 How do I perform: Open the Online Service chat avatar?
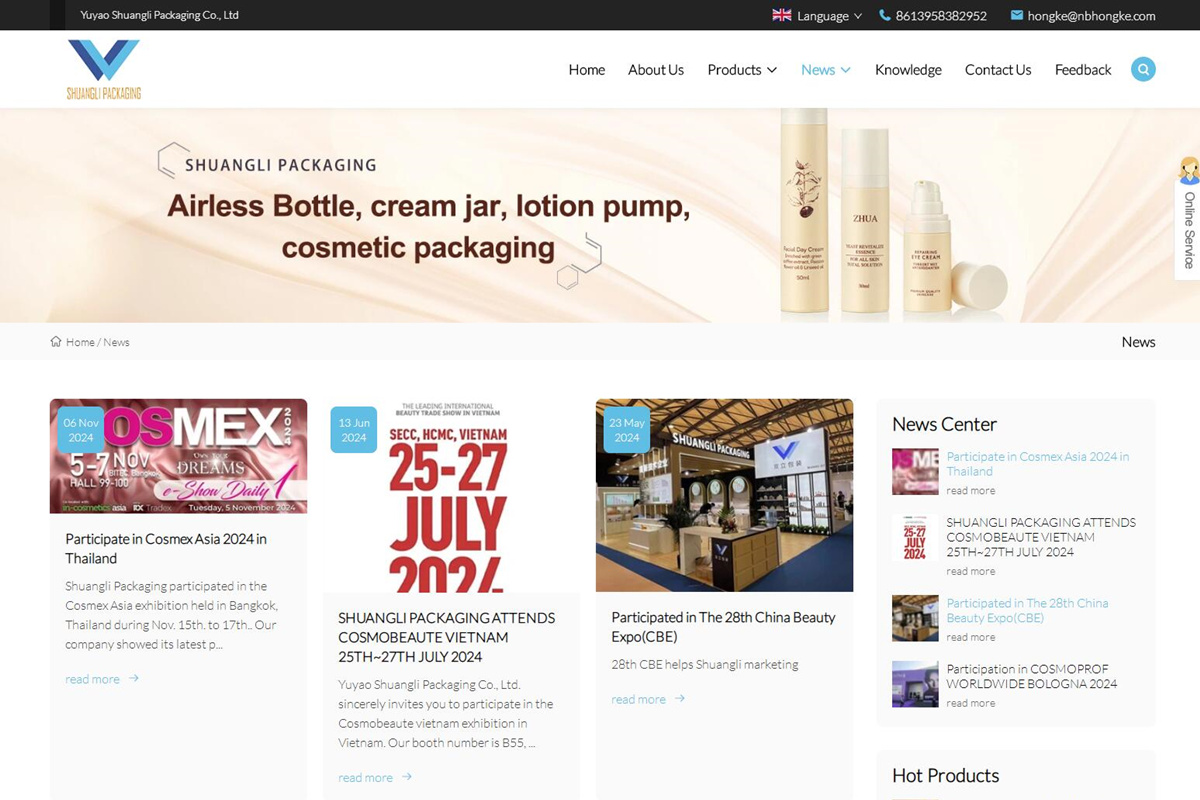pyautogui.click(x=1188, y=170)
